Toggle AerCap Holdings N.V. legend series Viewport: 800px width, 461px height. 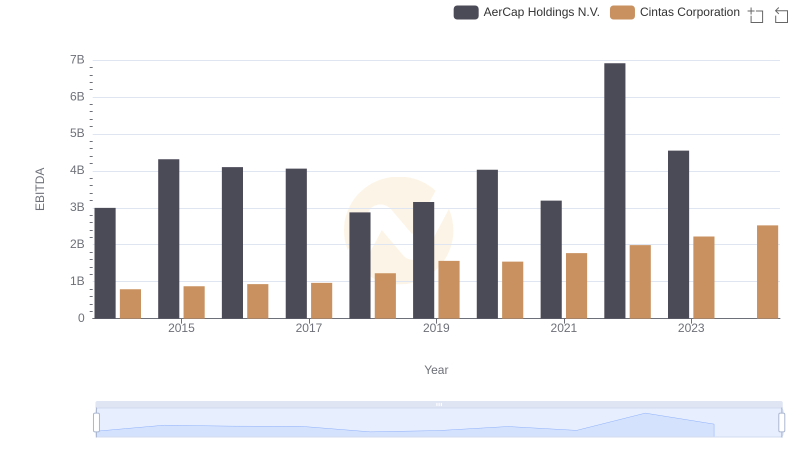[527, 12]
